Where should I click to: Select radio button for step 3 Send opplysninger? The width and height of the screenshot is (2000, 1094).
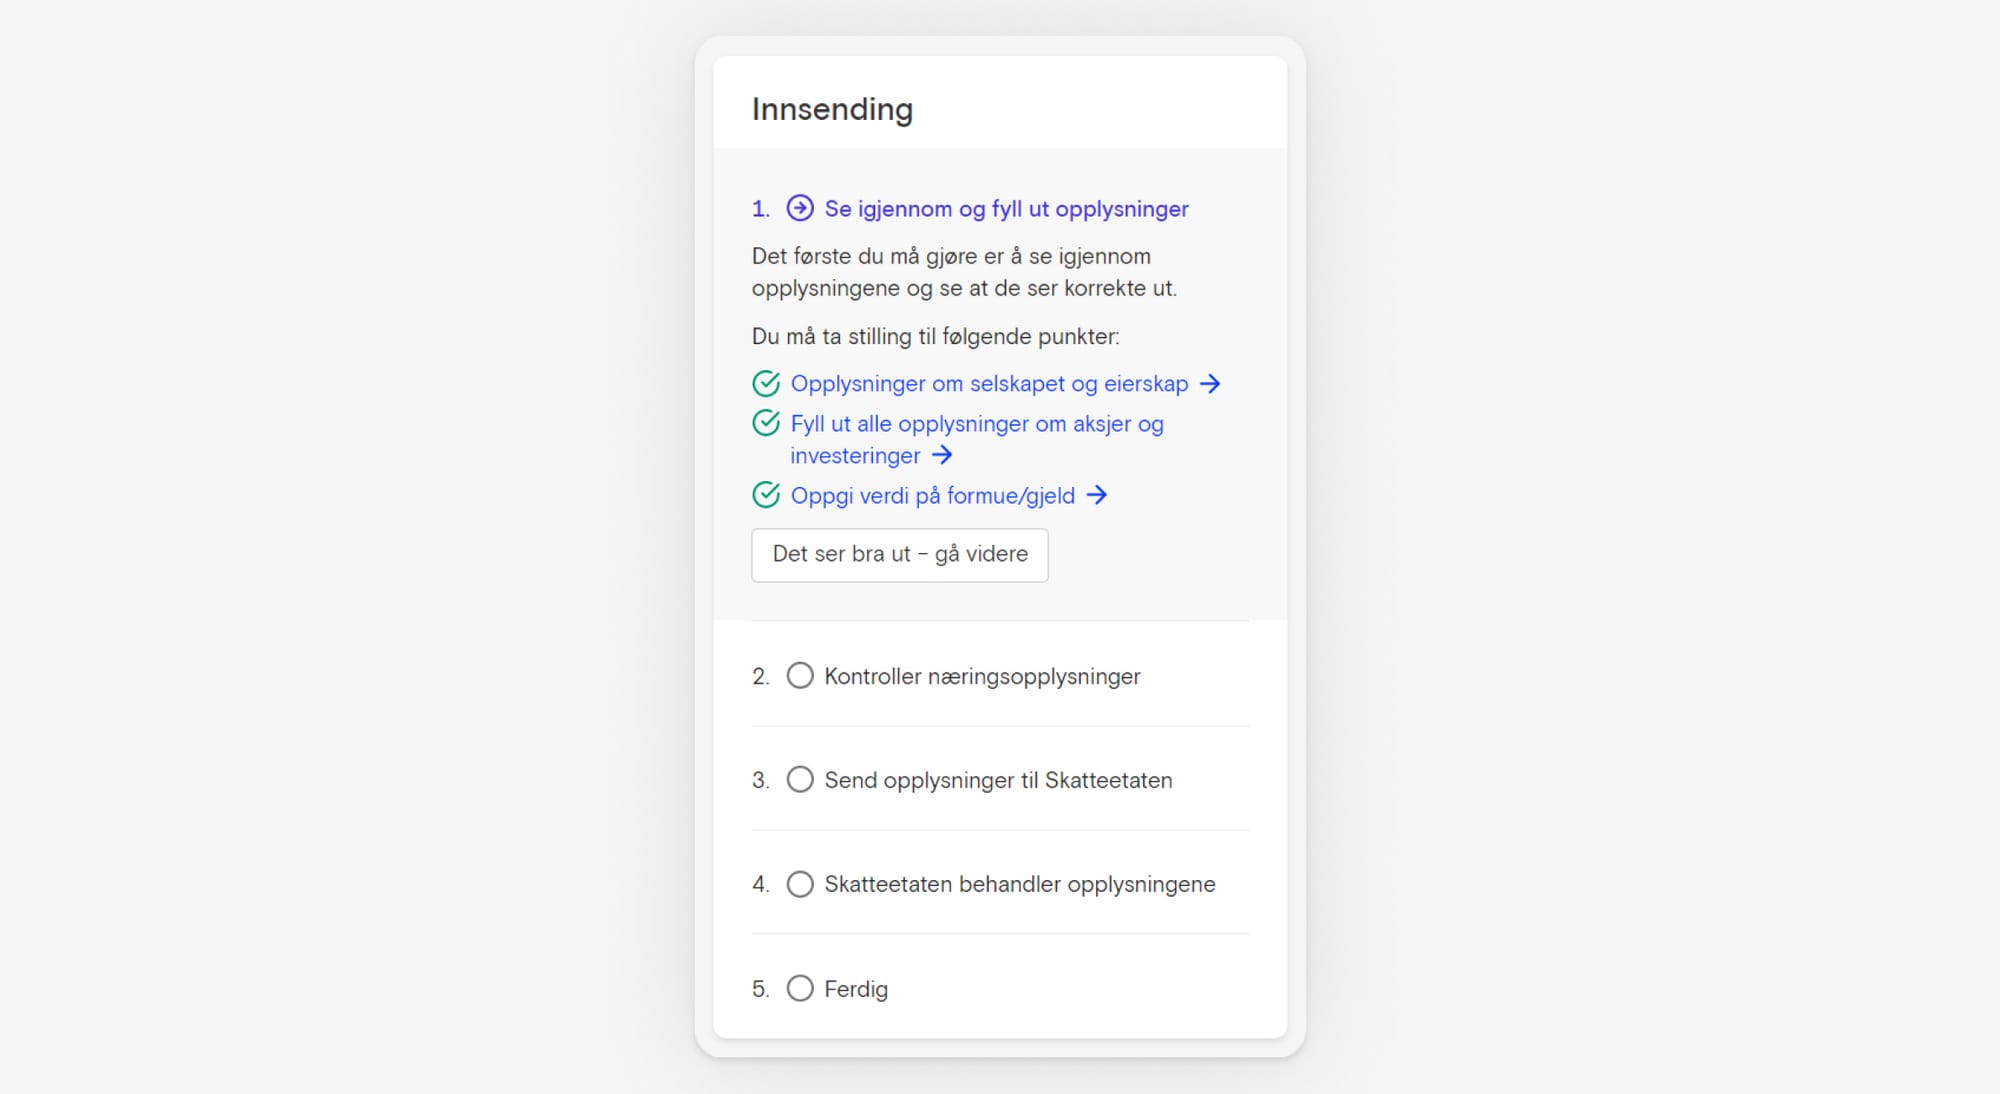[x=796, y=780]
